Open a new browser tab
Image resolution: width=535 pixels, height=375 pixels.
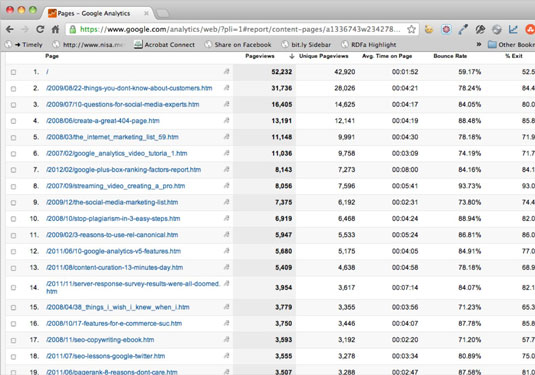(x=162, y=13)
